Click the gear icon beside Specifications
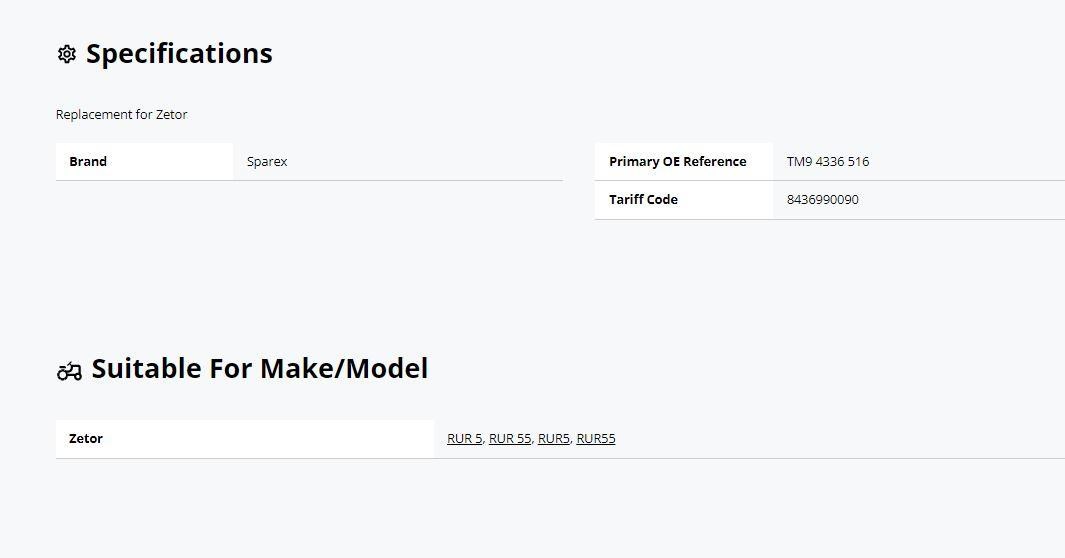1065x558 pixels. pyautogui.click(x=67, y=54)
